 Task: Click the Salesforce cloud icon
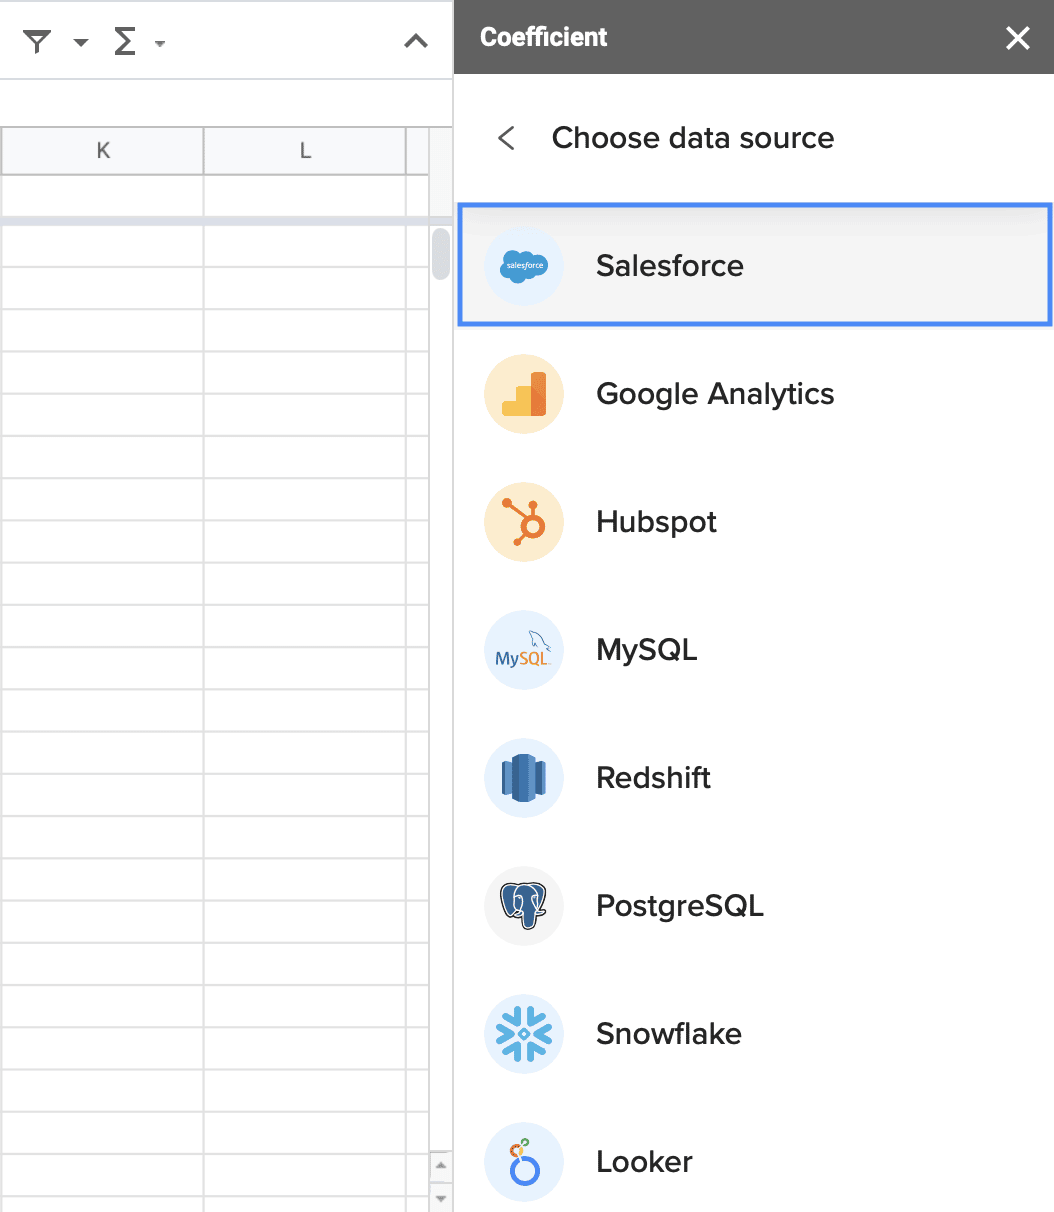pyautogui.click(x=524, y=266)
